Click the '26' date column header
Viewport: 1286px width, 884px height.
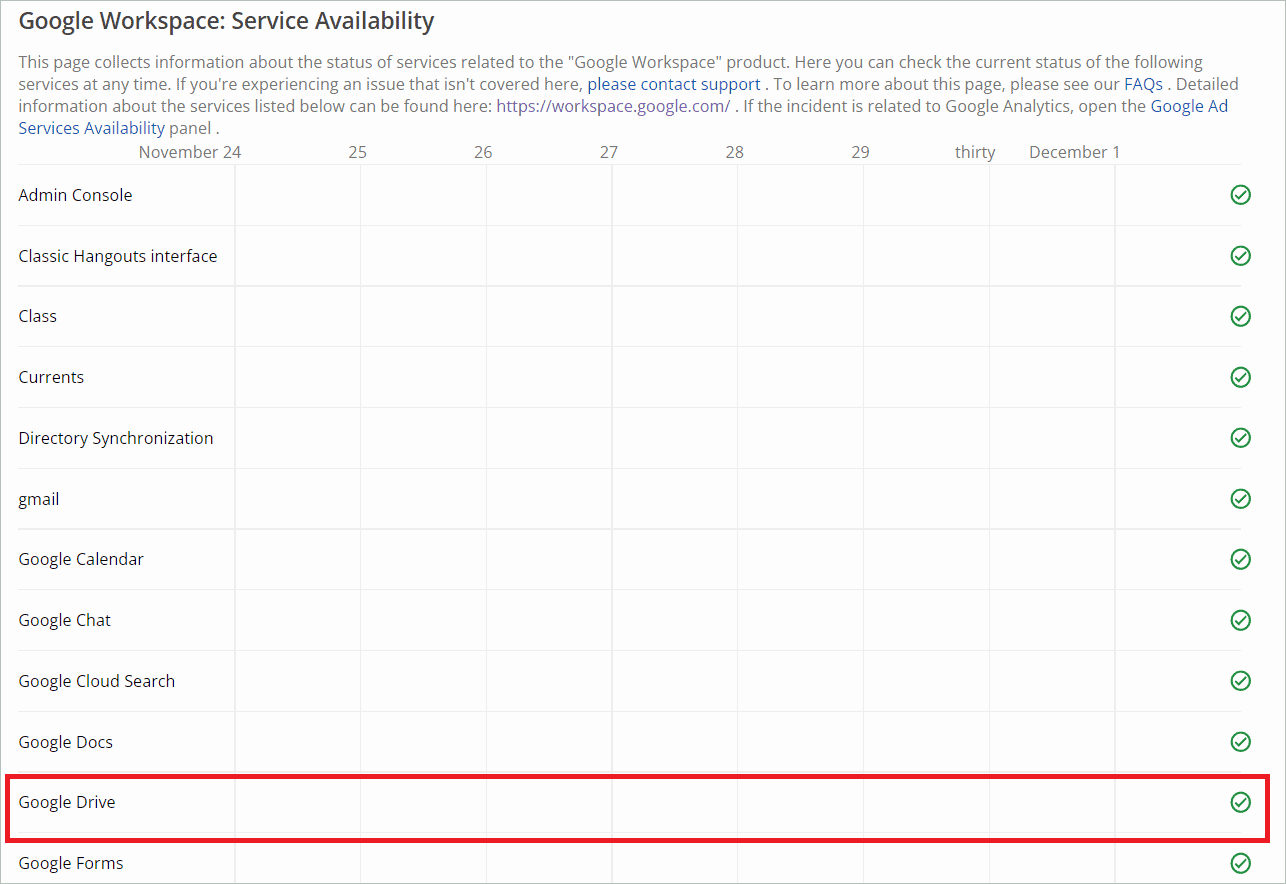coord(483,152)
